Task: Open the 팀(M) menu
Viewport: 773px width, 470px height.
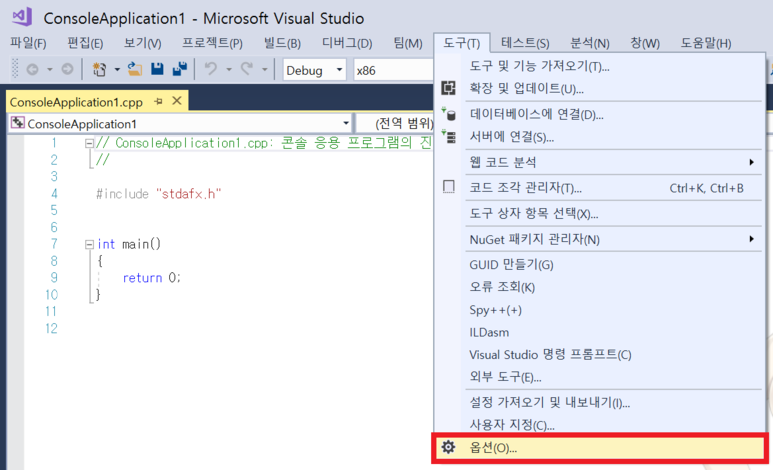Action: coord(408,43)
